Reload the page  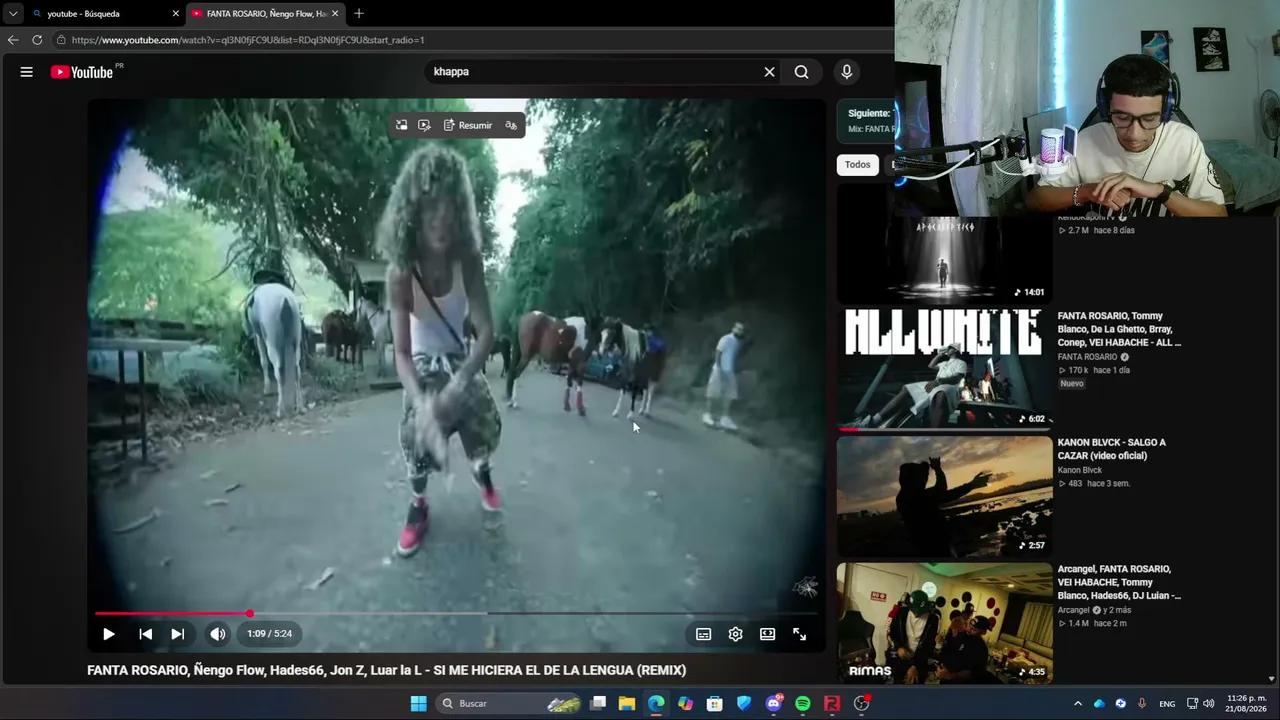(x=37, y=40)
